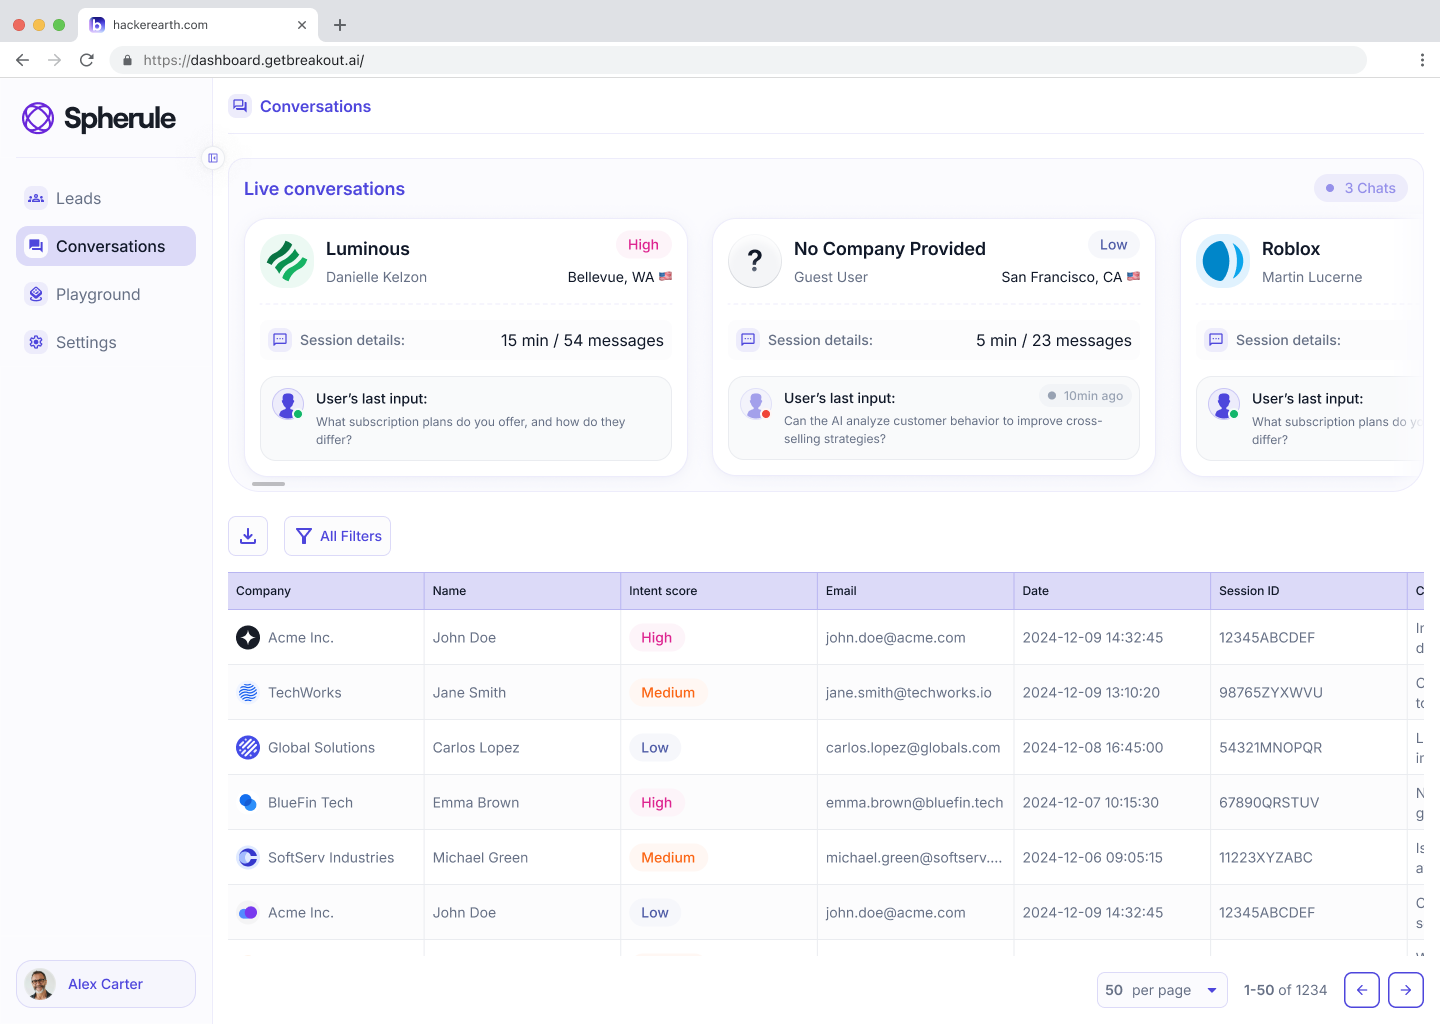Reload the page in browser
Screen dimensions: 1440x1024
pos(87,60)
